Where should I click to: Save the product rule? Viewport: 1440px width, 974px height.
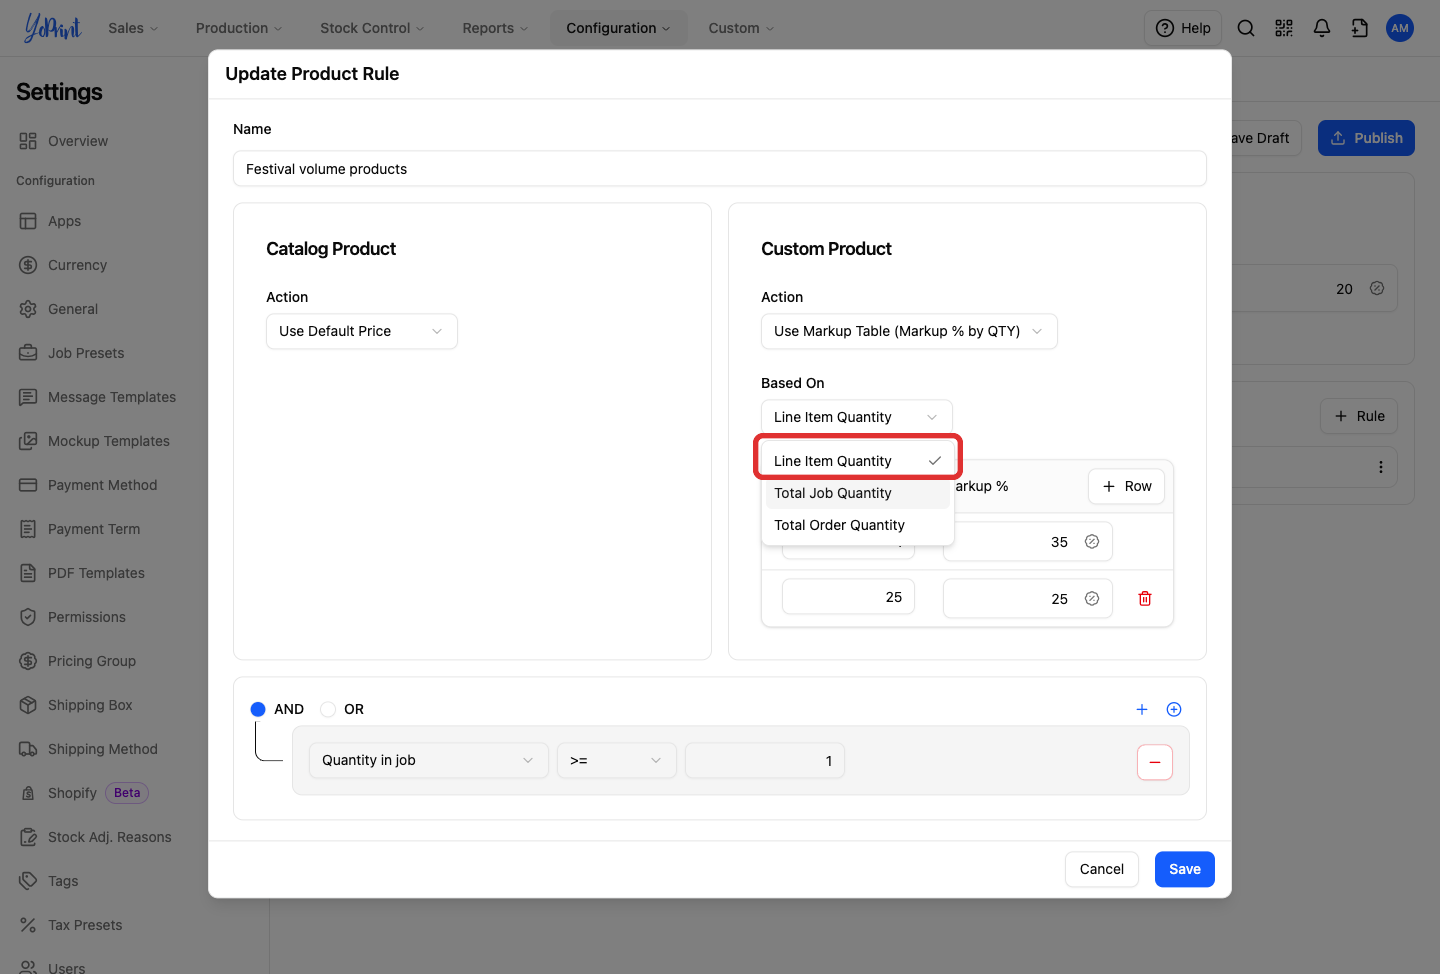[1185, 869]
